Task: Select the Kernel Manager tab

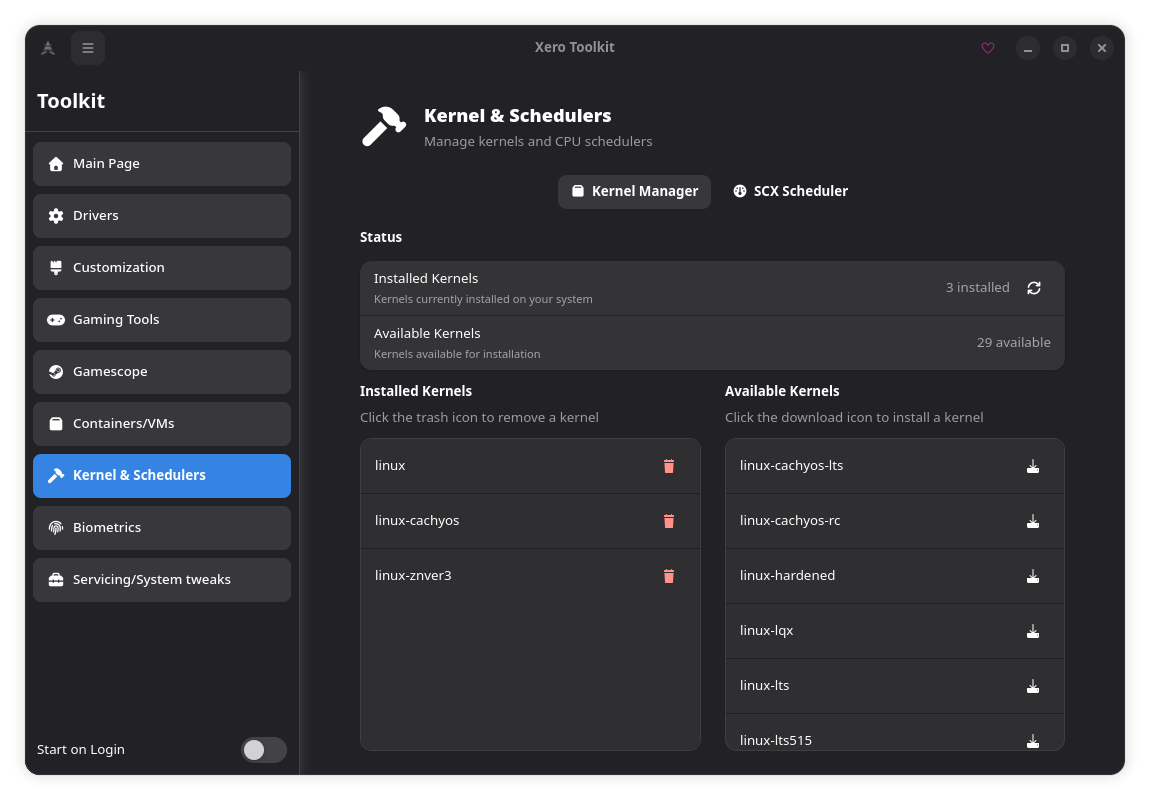Action: (634, 191)
